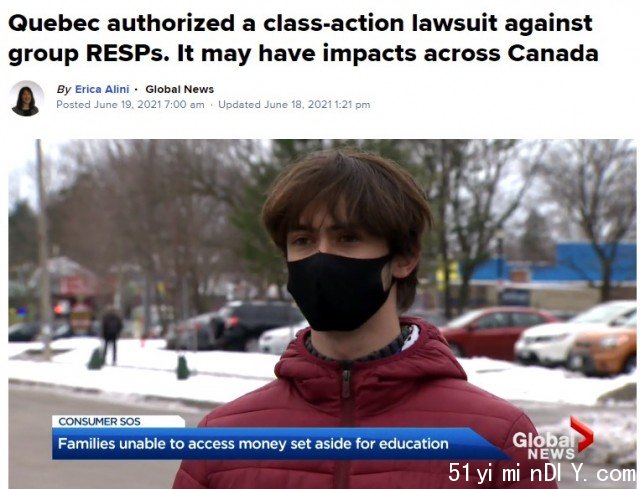Click the blue caption banner about families
Image resolution: width=640 pixels, height=489 pixels.
pyautogui.click(x=280, y=443)
